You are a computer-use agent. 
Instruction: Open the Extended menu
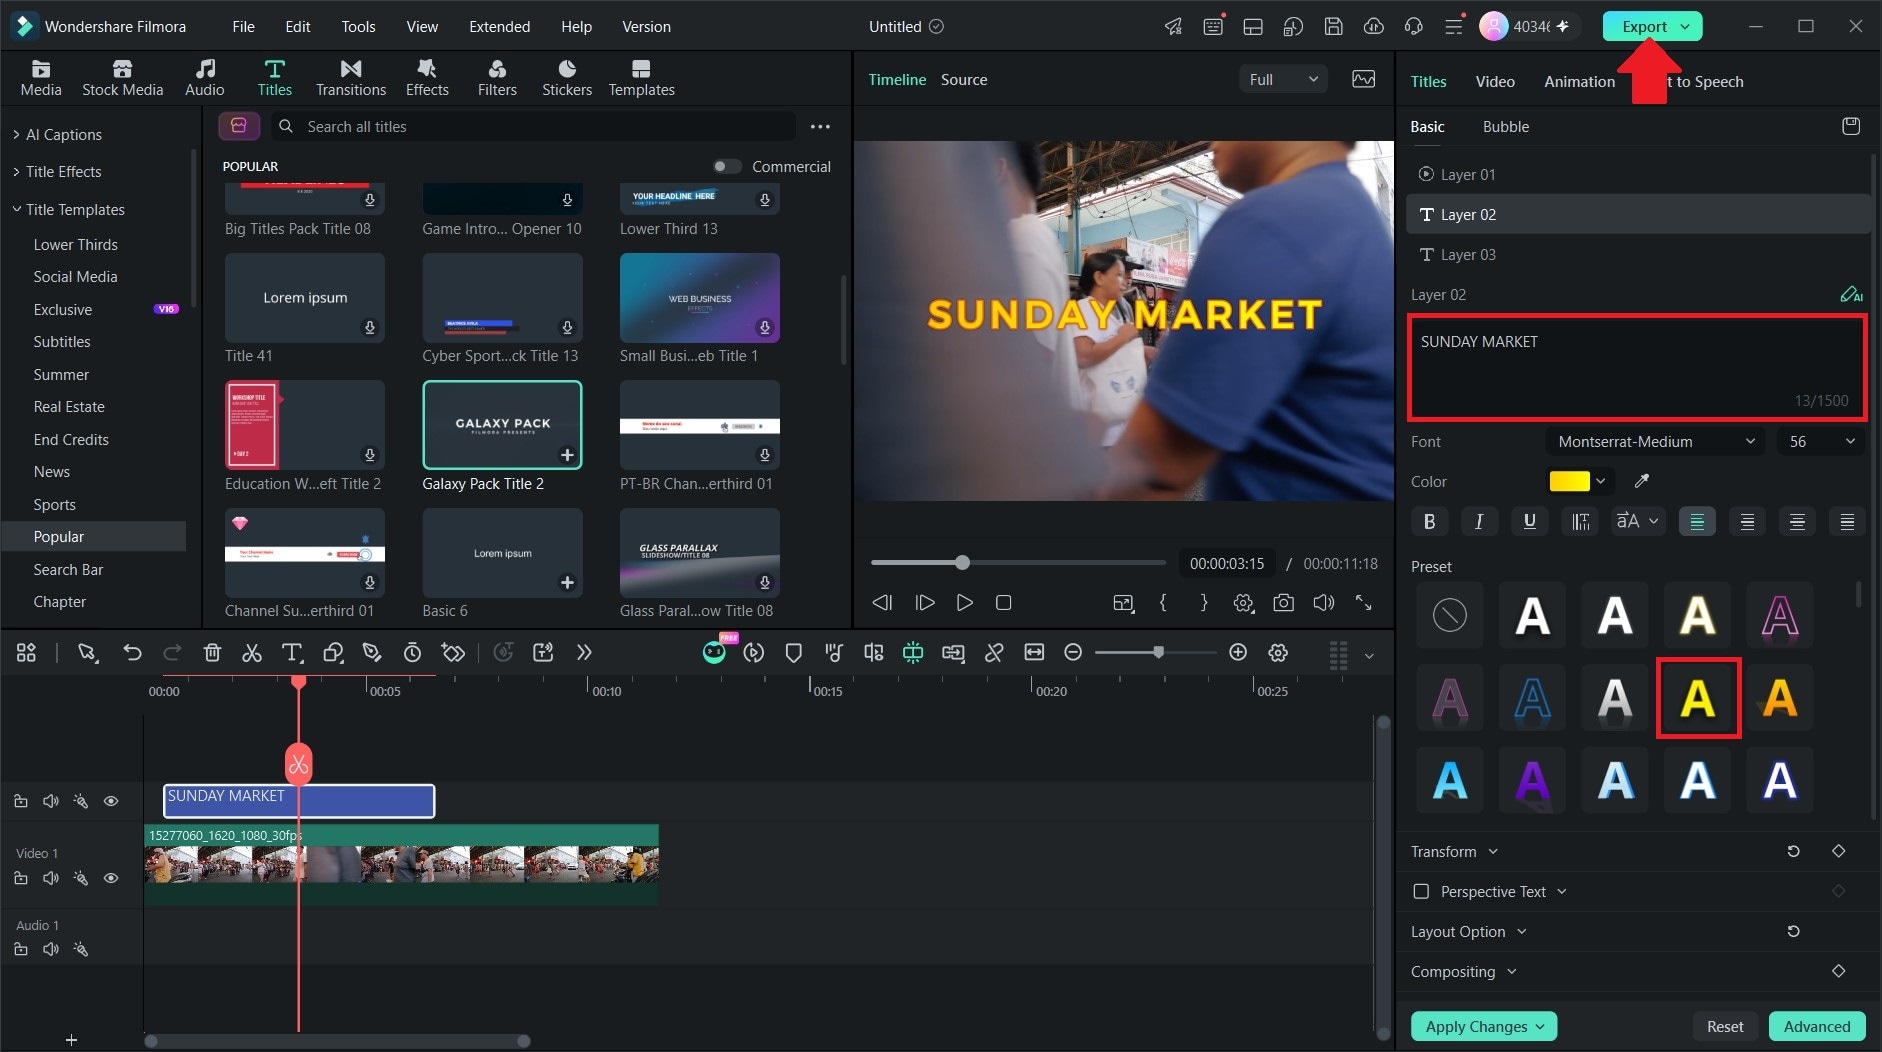point(499,27)
